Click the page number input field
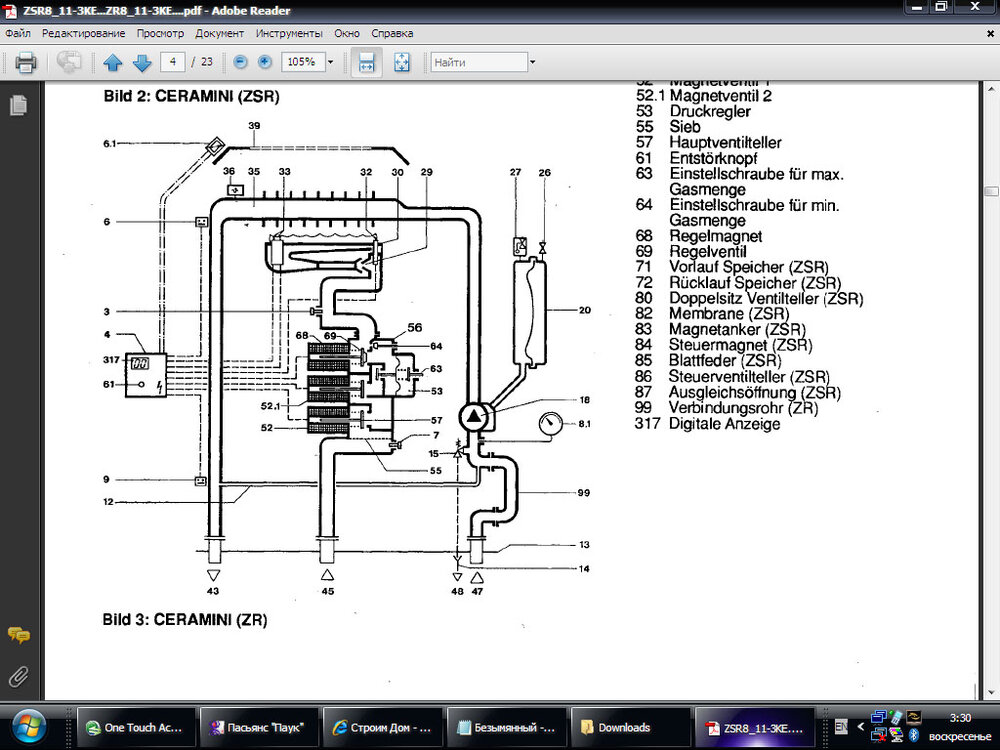 coord(174,62)
